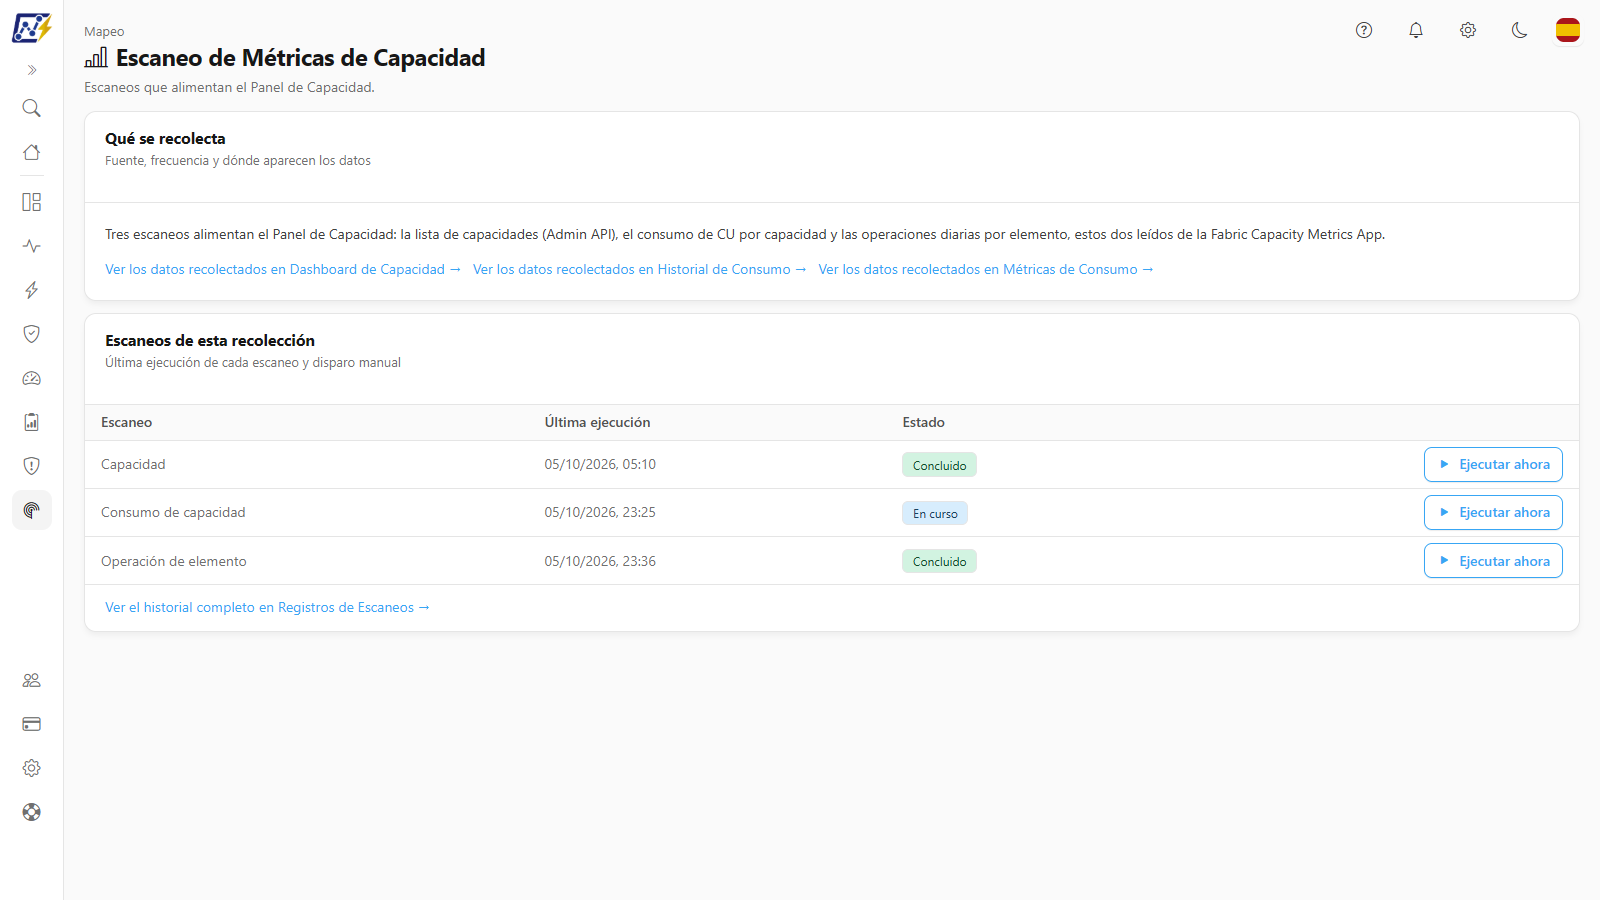Screen dimensions: 1600x900
Task: Run the Operación de elemento scan now
Action: point(1493,561)
